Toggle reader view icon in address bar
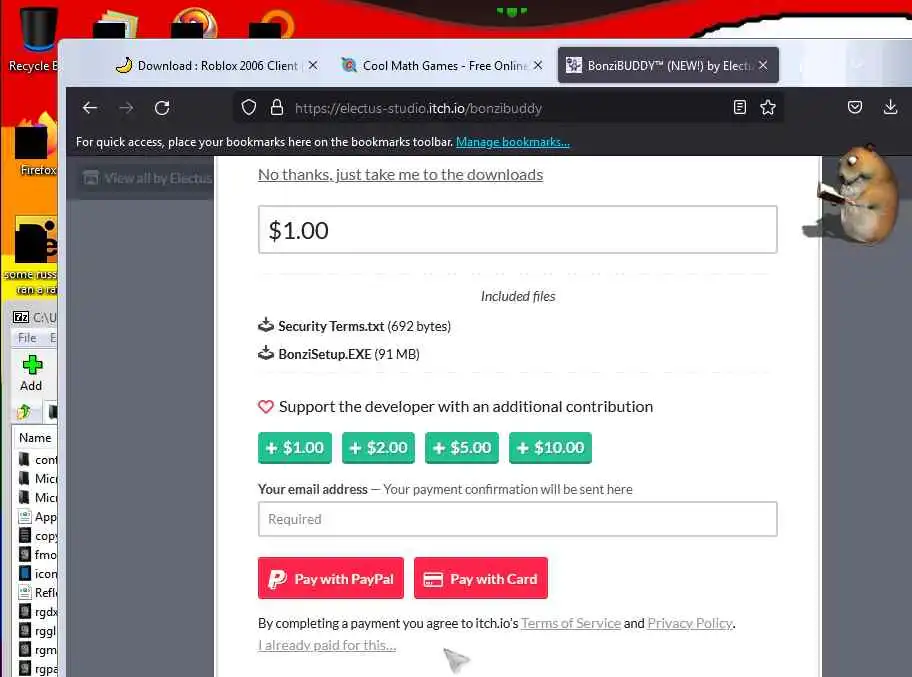The width and height of the screenshot is (912, 677). click(x=739, y=107)
